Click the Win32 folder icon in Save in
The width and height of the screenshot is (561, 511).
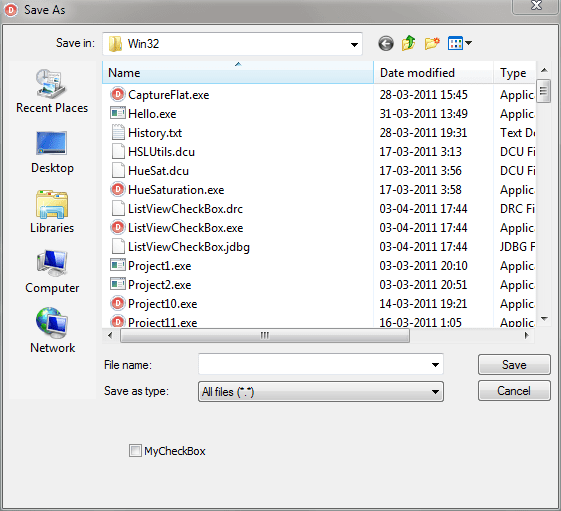click(x=116, y=44)
